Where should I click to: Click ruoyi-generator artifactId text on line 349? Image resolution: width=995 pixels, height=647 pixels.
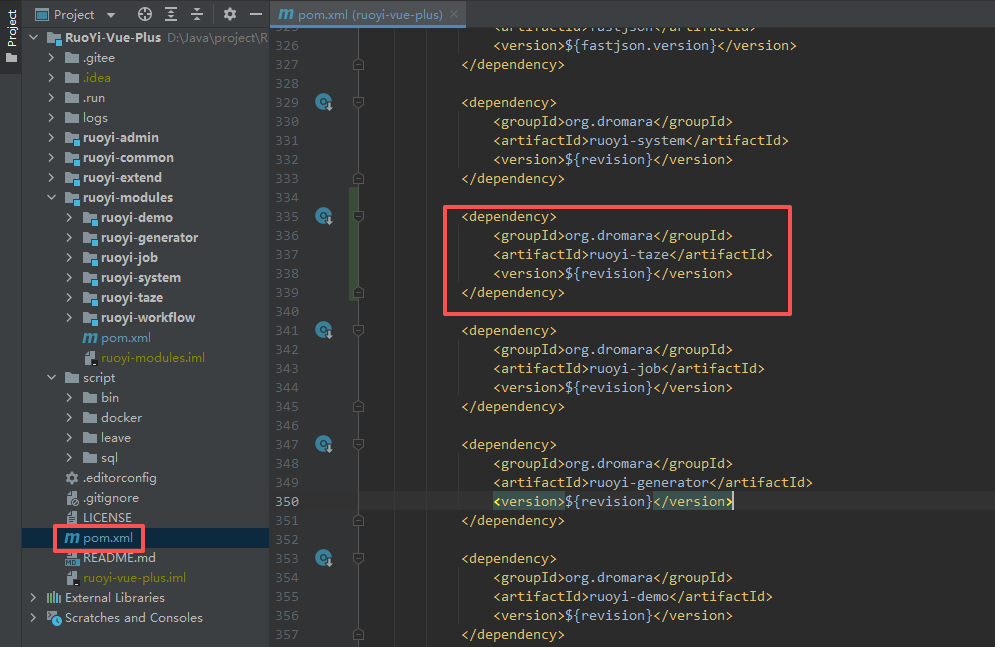pyautogui.click(x=649, y=483)
